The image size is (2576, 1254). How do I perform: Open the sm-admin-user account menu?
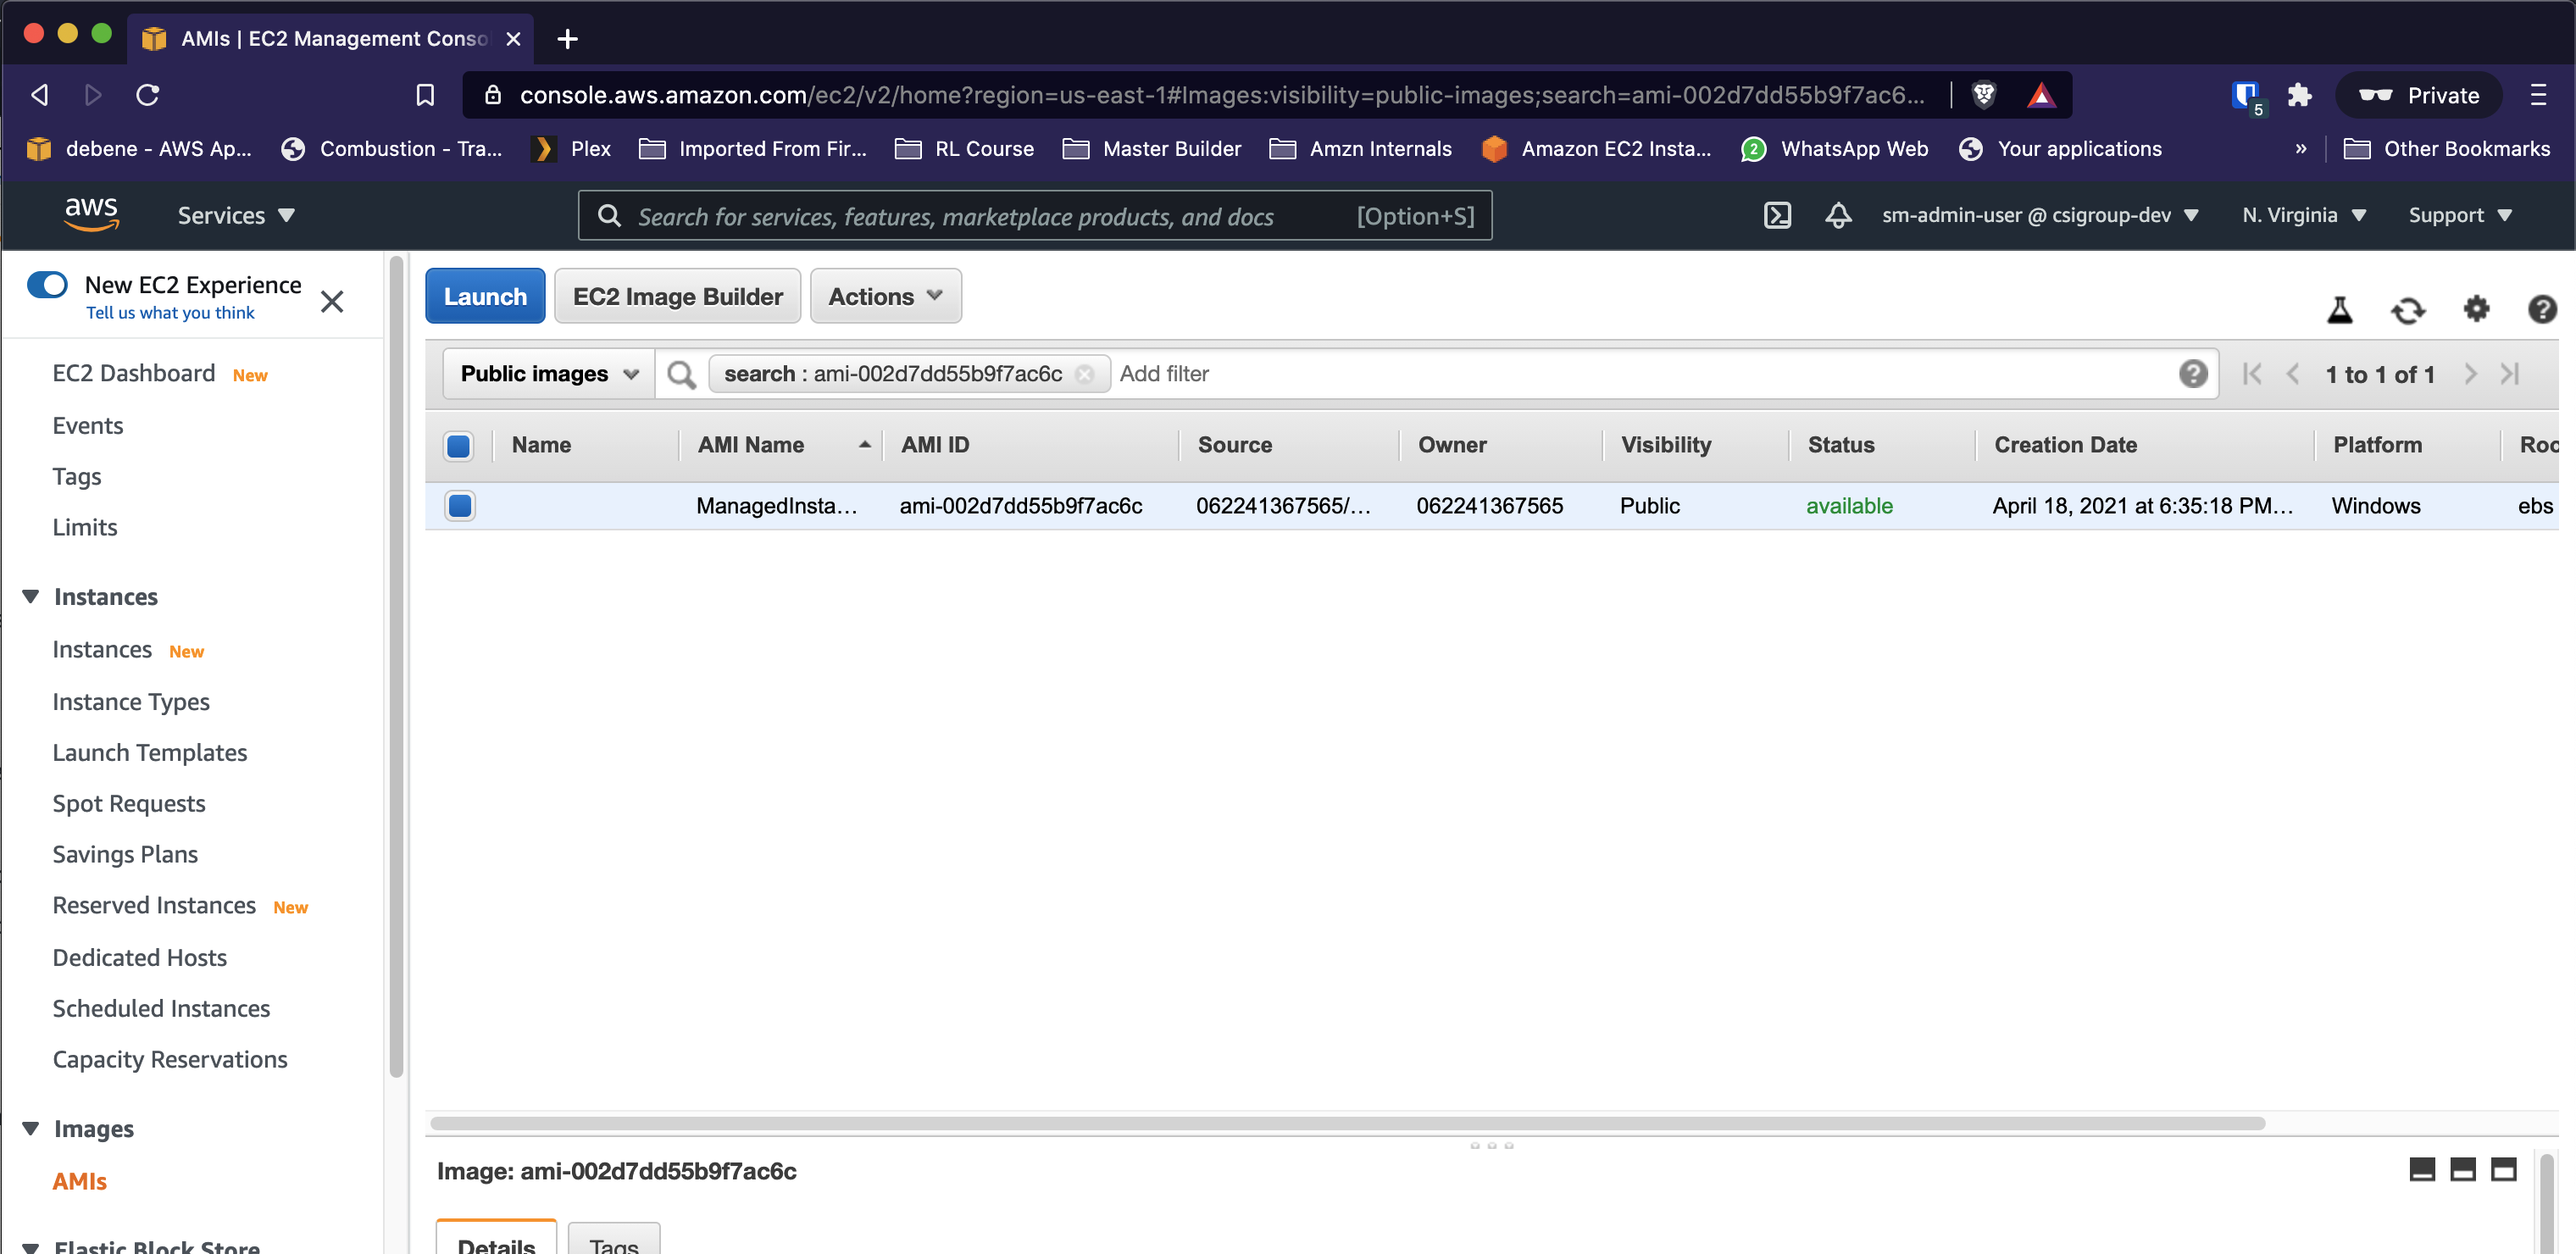click(x=2040, y=215)
